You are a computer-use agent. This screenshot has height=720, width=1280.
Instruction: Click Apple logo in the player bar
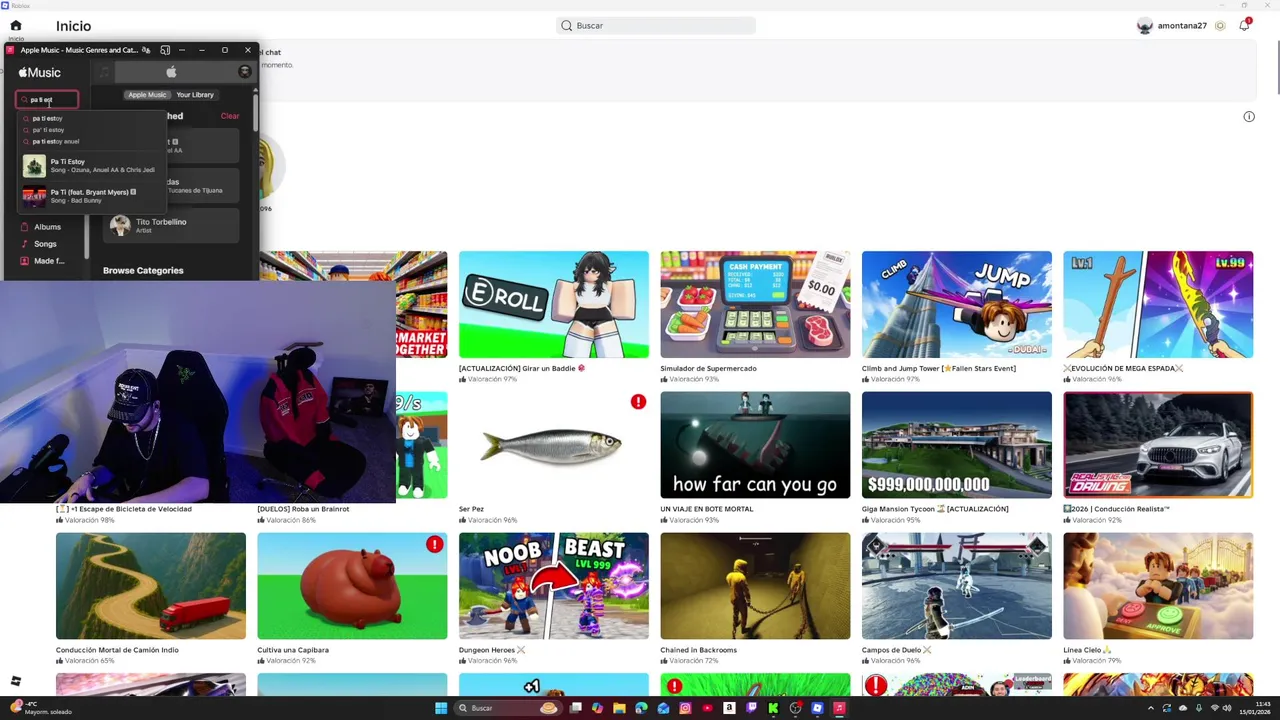(x=171, y=72)
